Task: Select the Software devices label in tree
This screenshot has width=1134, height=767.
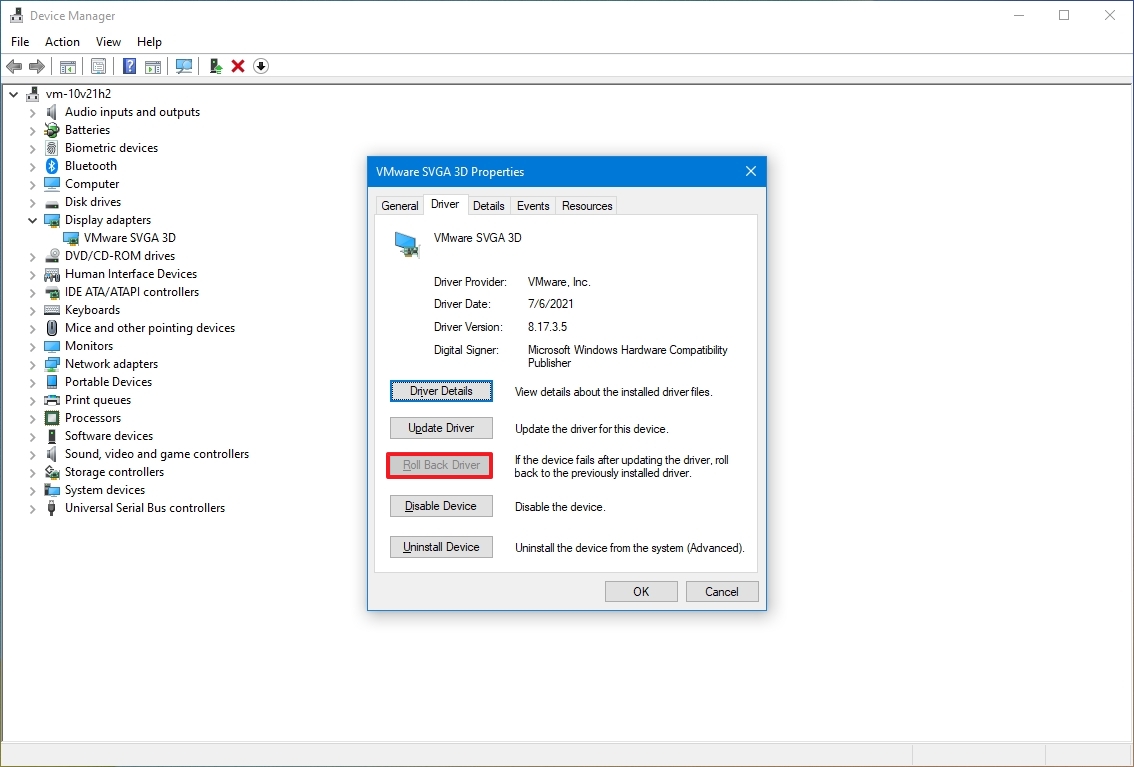Action: pyautogui.click(x=109, y=436)
